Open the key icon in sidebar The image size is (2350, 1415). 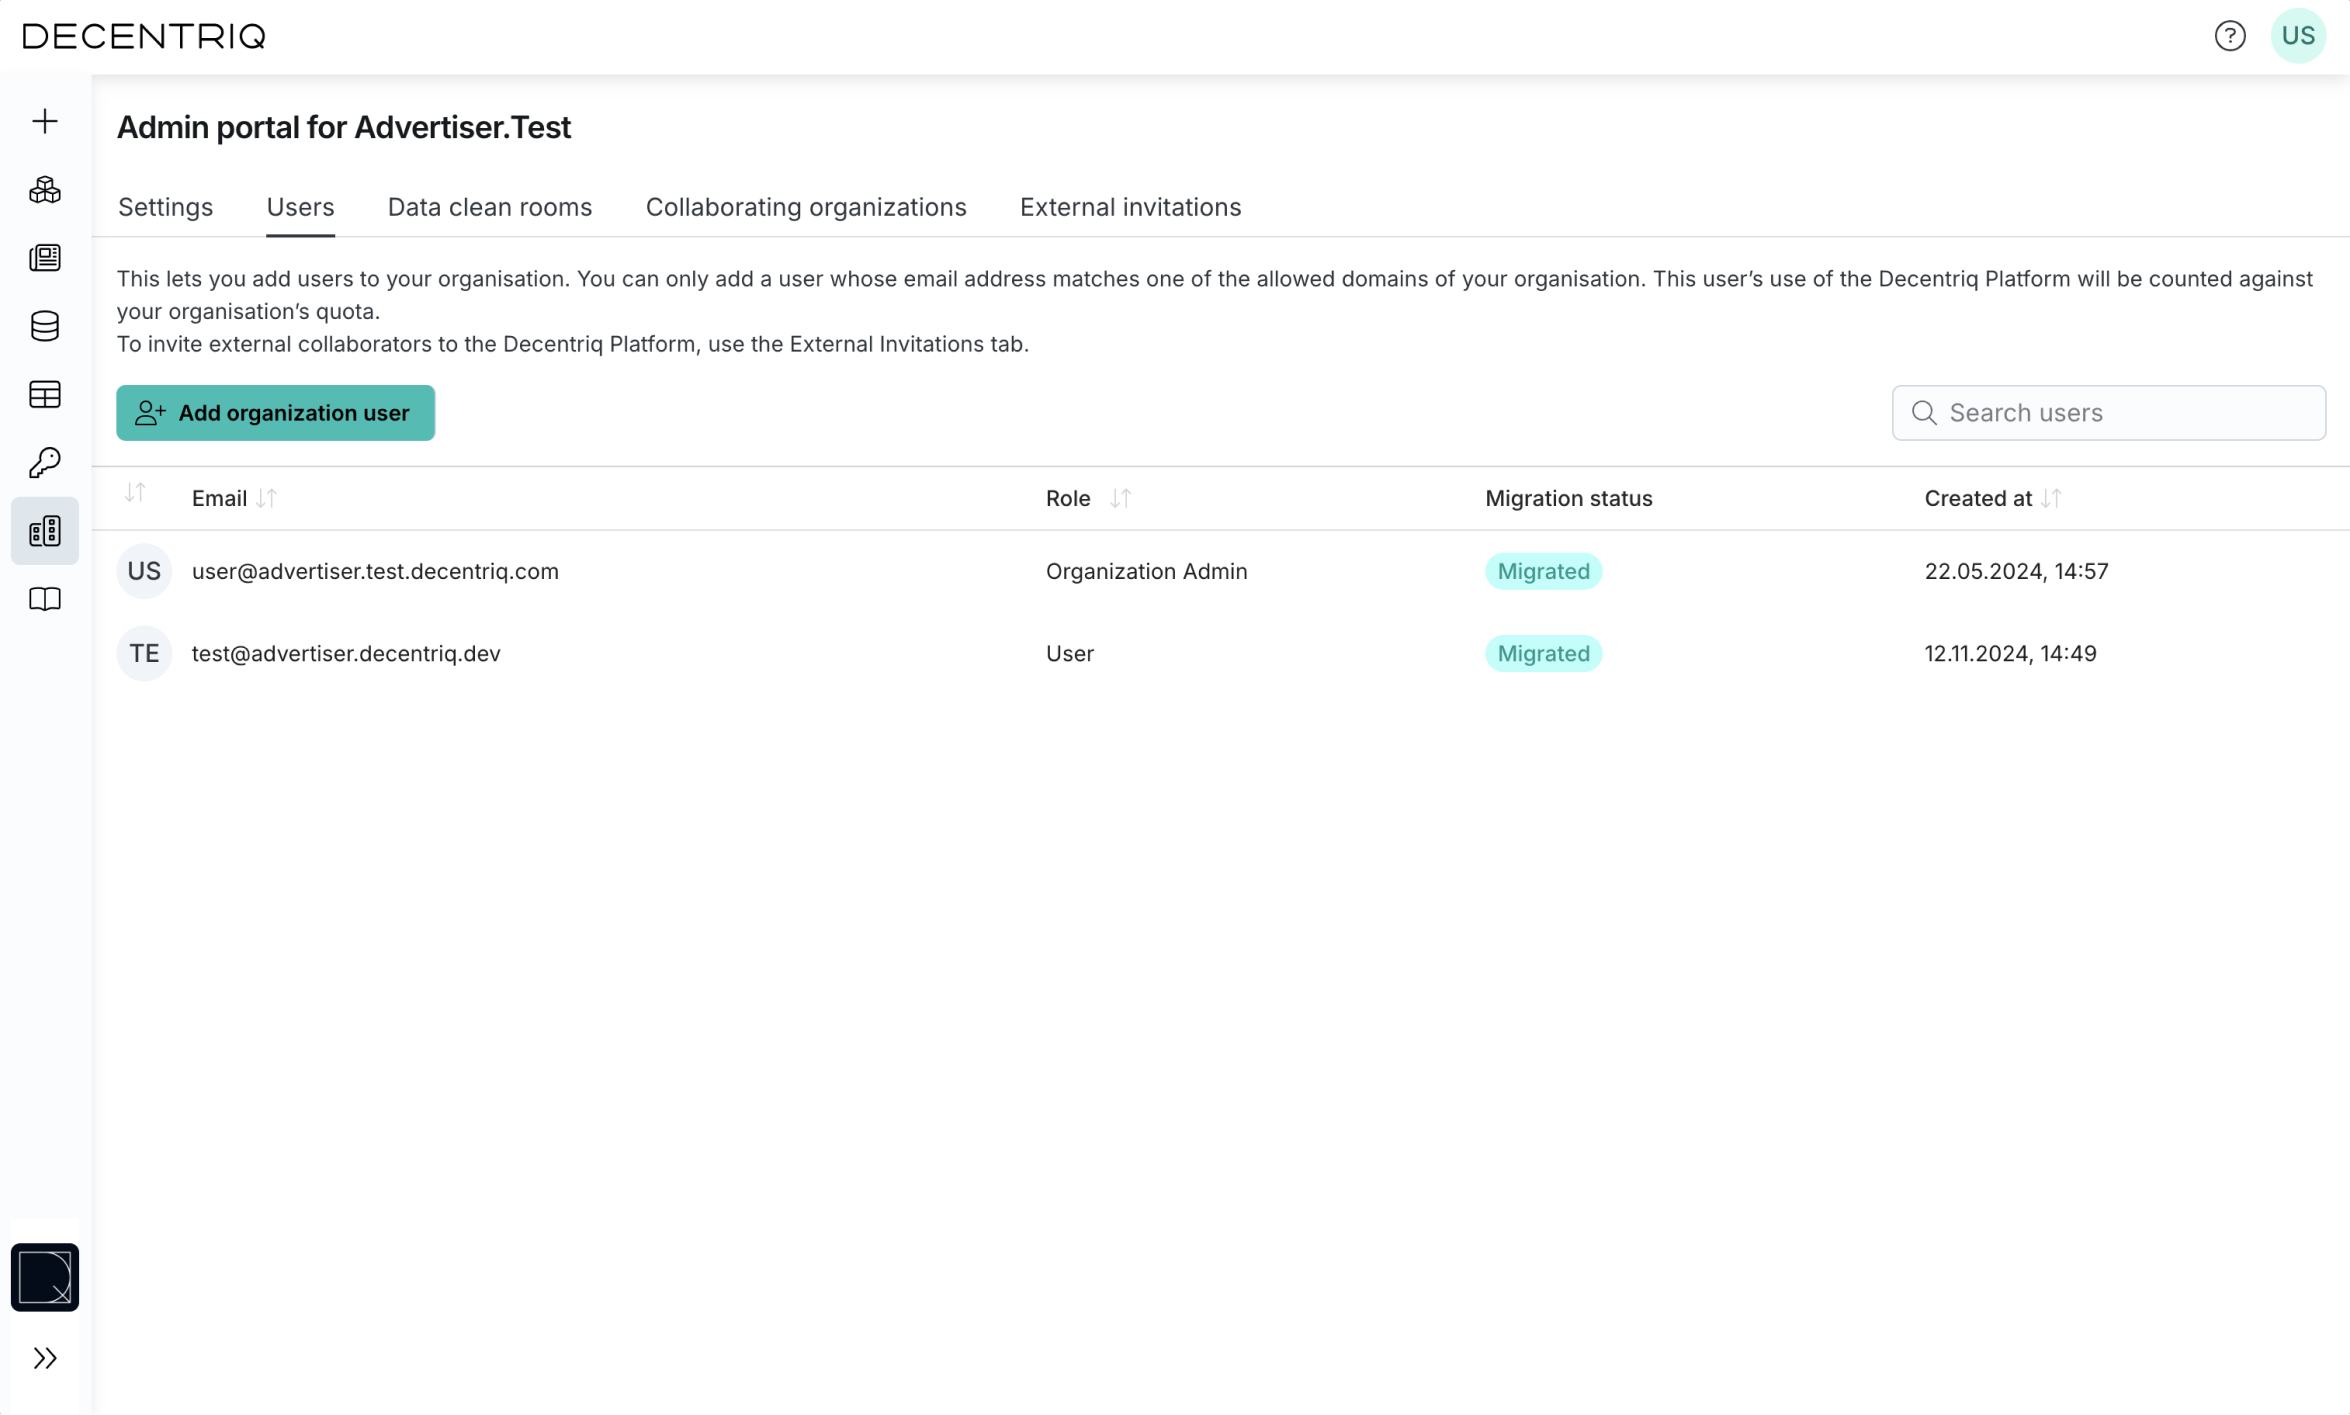pos(45,463)
